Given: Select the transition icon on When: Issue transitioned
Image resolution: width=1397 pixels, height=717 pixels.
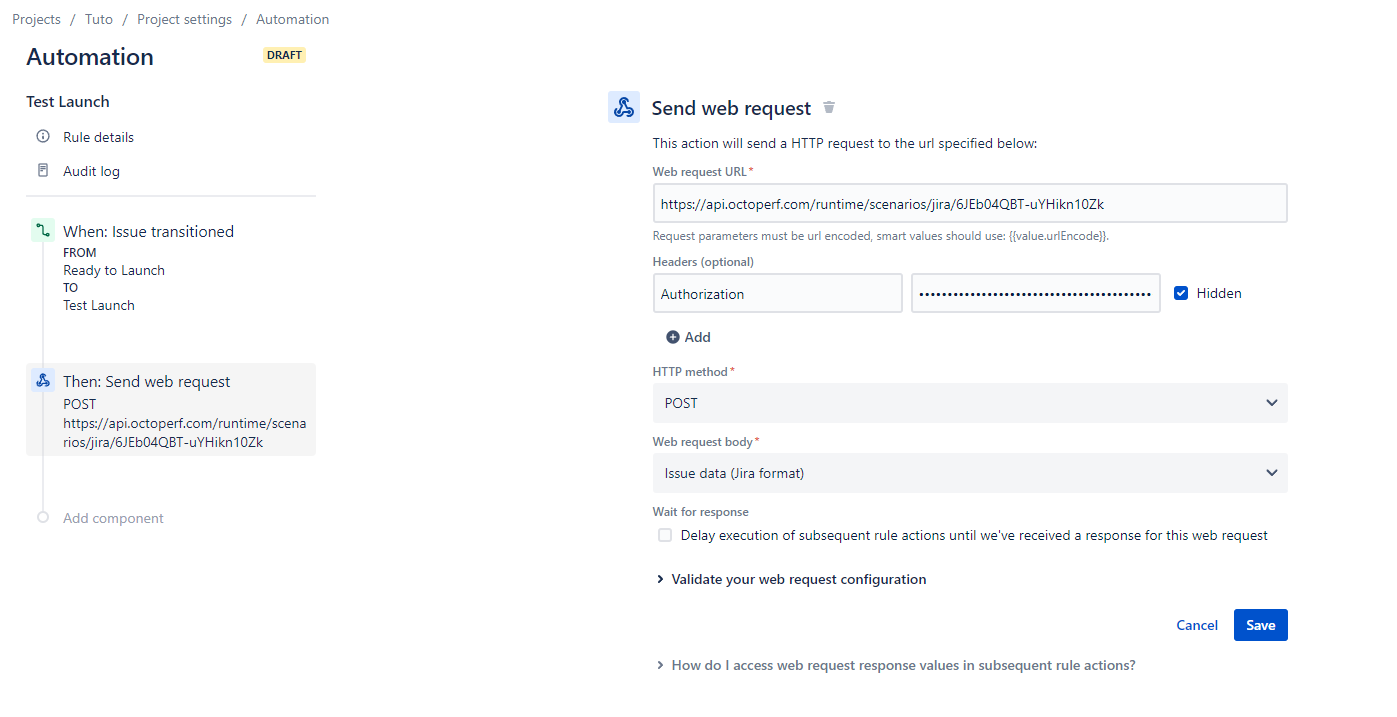Looking at the screenshot, I should click(x=43, y=230).
